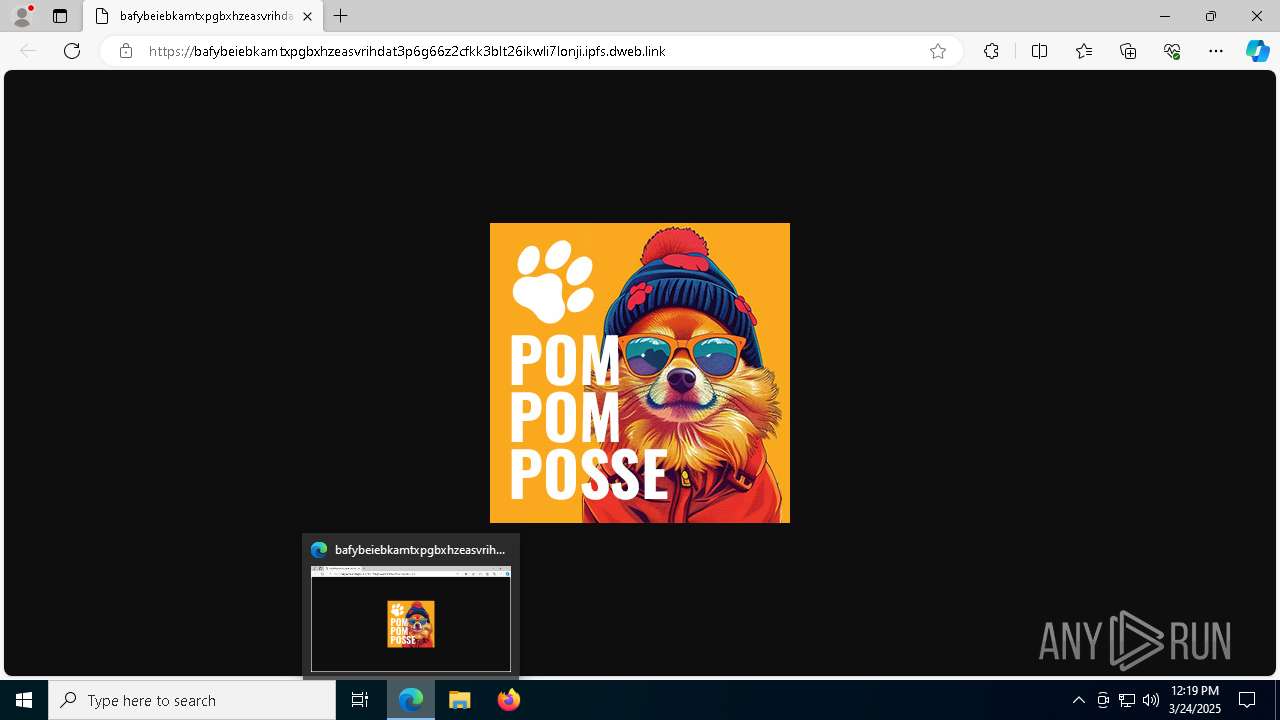Add this page to favorites star
This screenshot has width=1280, height=720.
click(x=938, y=51)
